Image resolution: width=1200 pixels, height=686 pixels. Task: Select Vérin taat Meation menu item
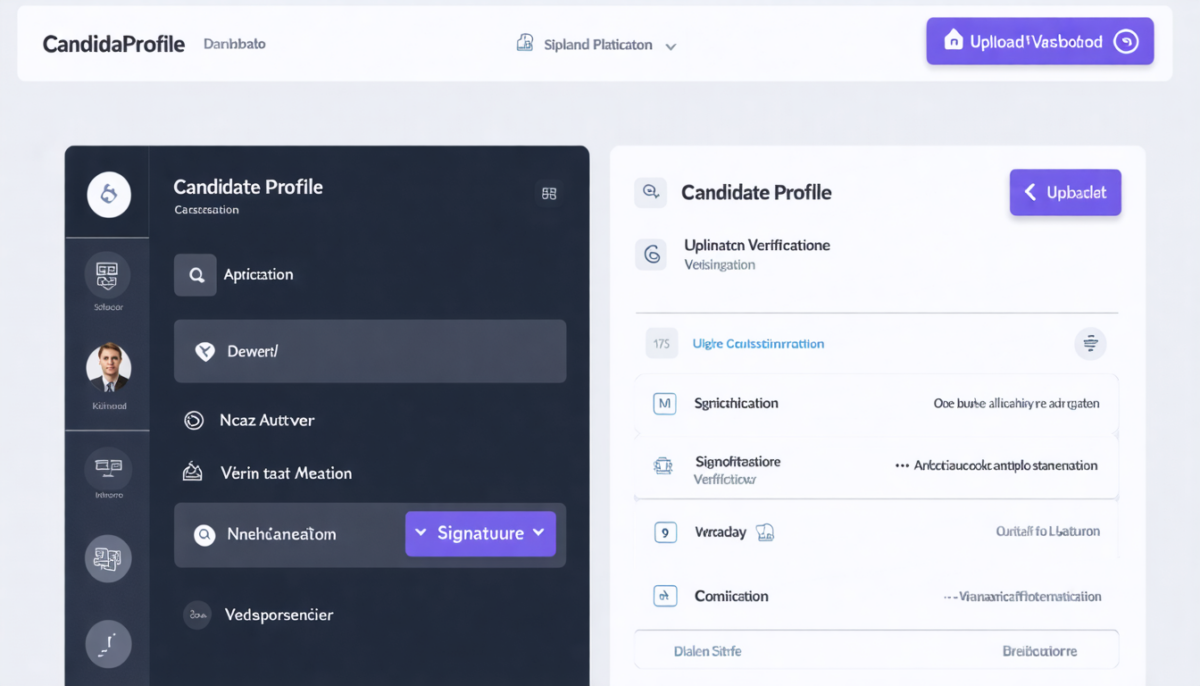tap(286, 473)
